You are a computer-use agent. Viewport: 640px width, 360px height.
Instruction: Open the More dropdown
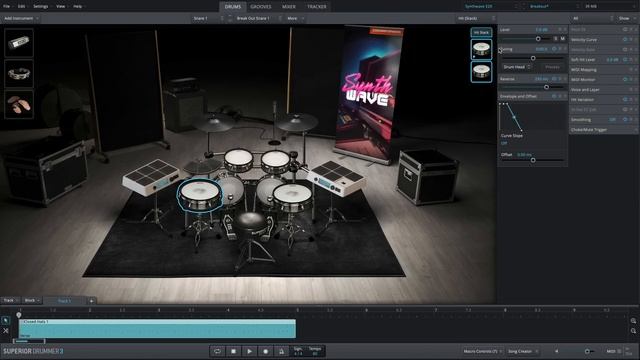(x=296, y=18)
